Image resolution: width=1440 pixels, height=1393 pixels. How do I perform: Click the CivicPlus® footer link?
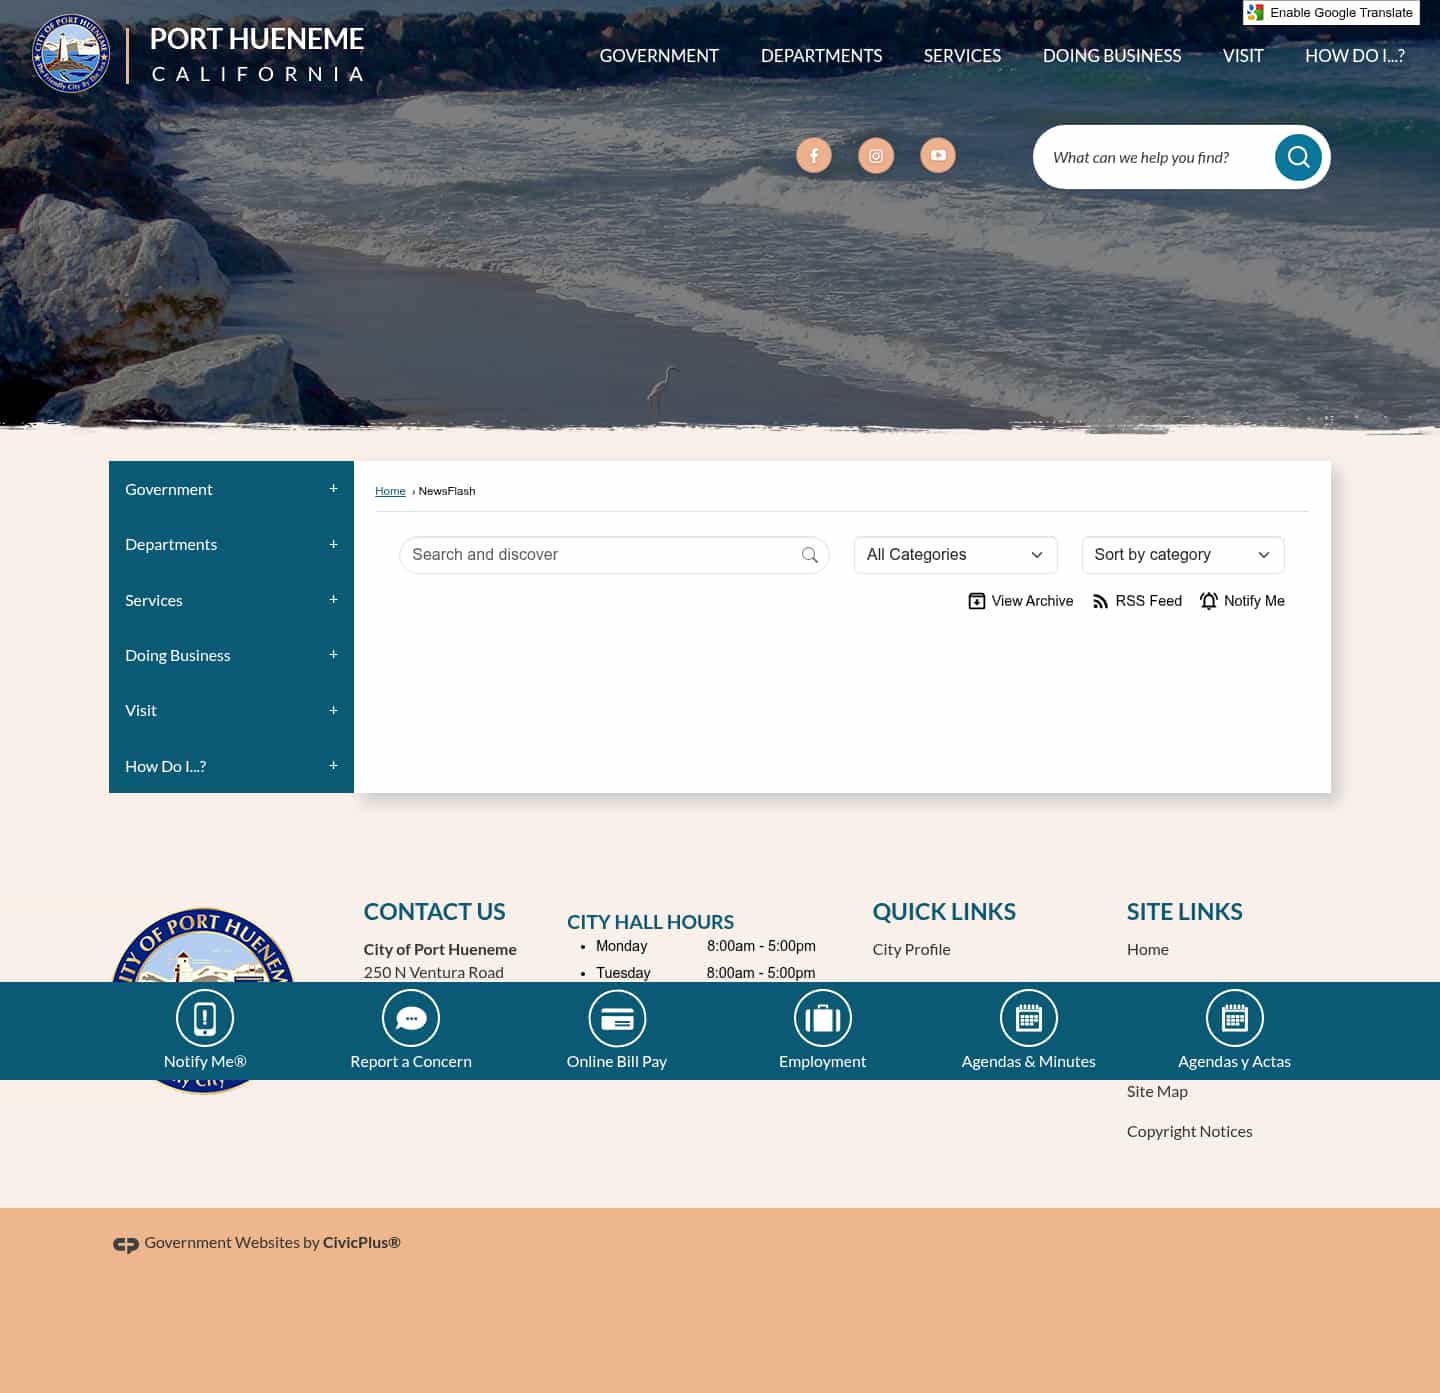click(361, 1243)
